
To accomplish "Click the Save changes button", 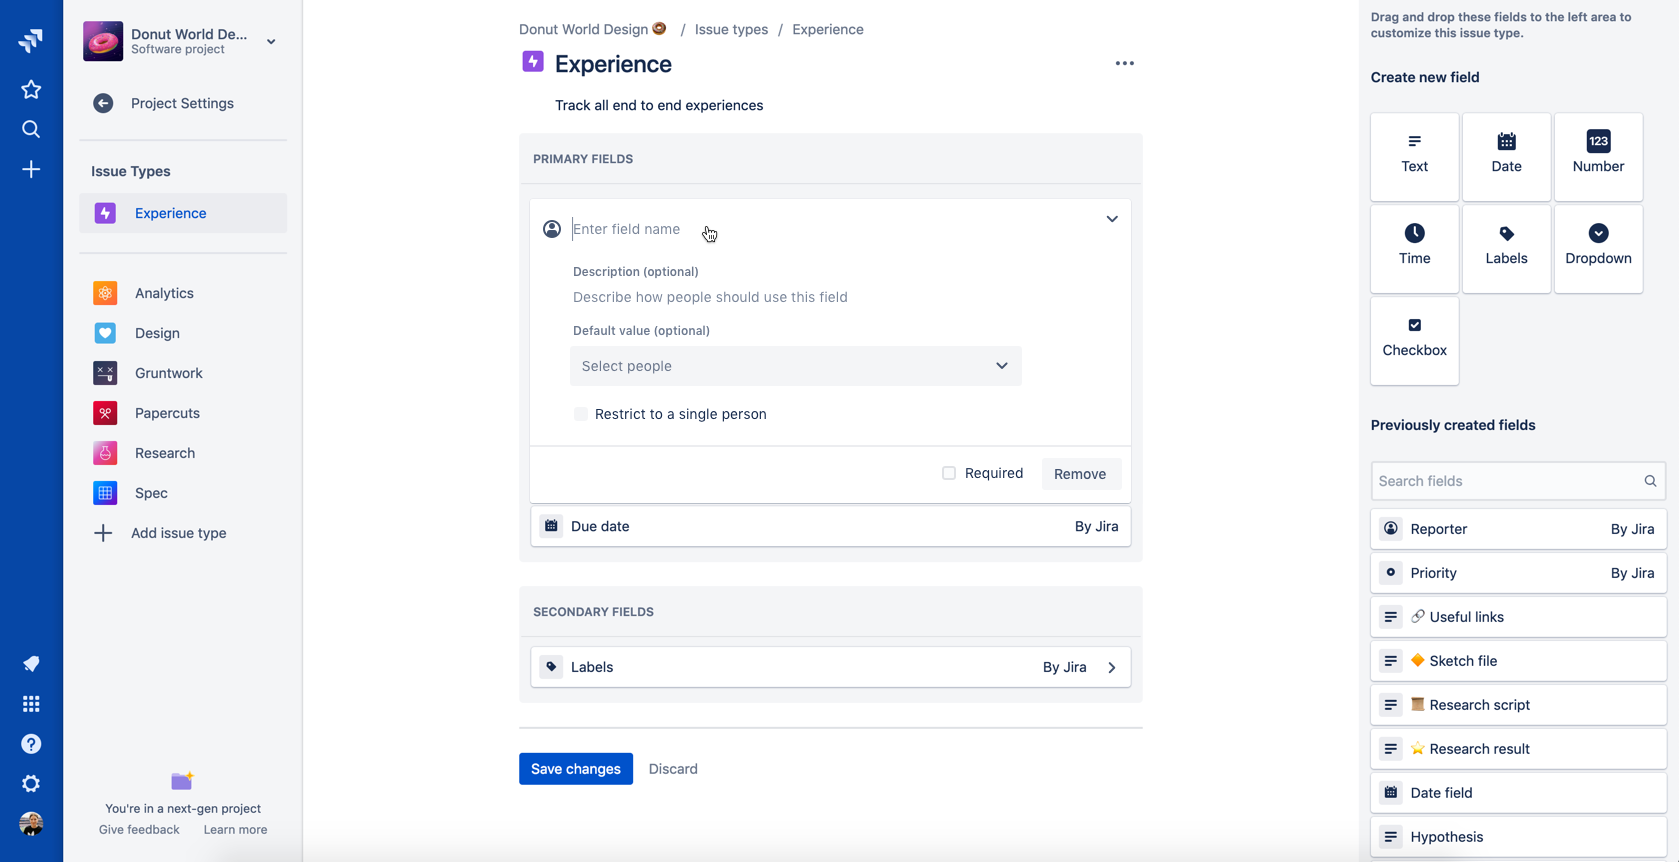I will (576, 769).
